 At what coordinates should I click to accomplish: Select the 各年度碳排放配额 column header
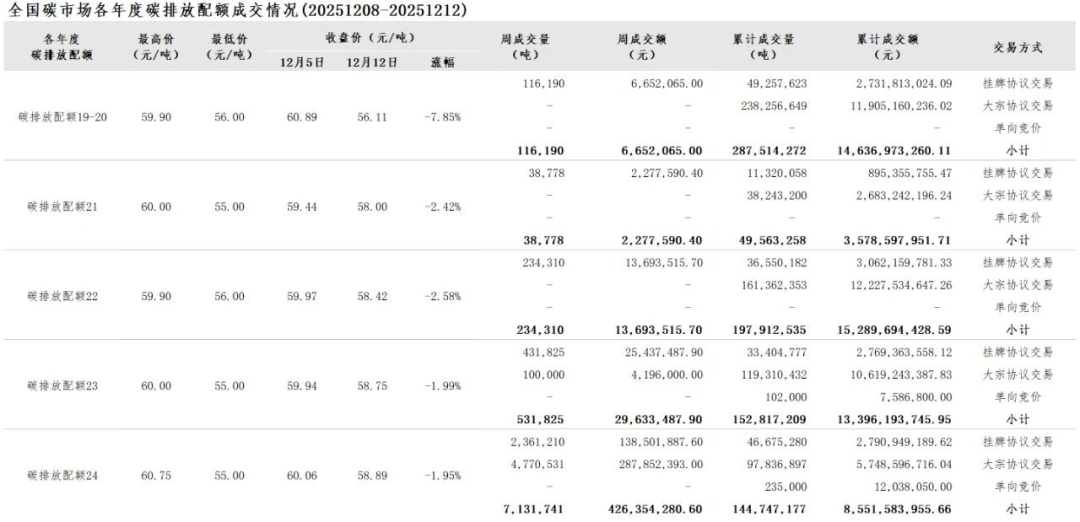click(x=63, y=47)
